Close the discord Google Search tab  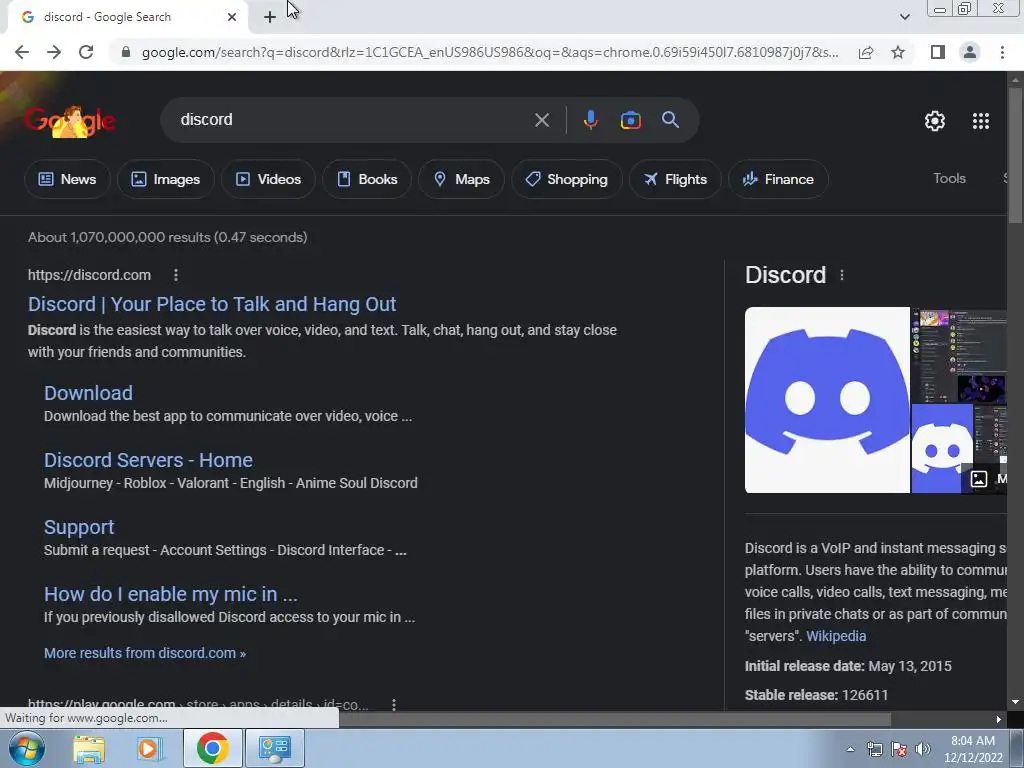click(232, 17)
